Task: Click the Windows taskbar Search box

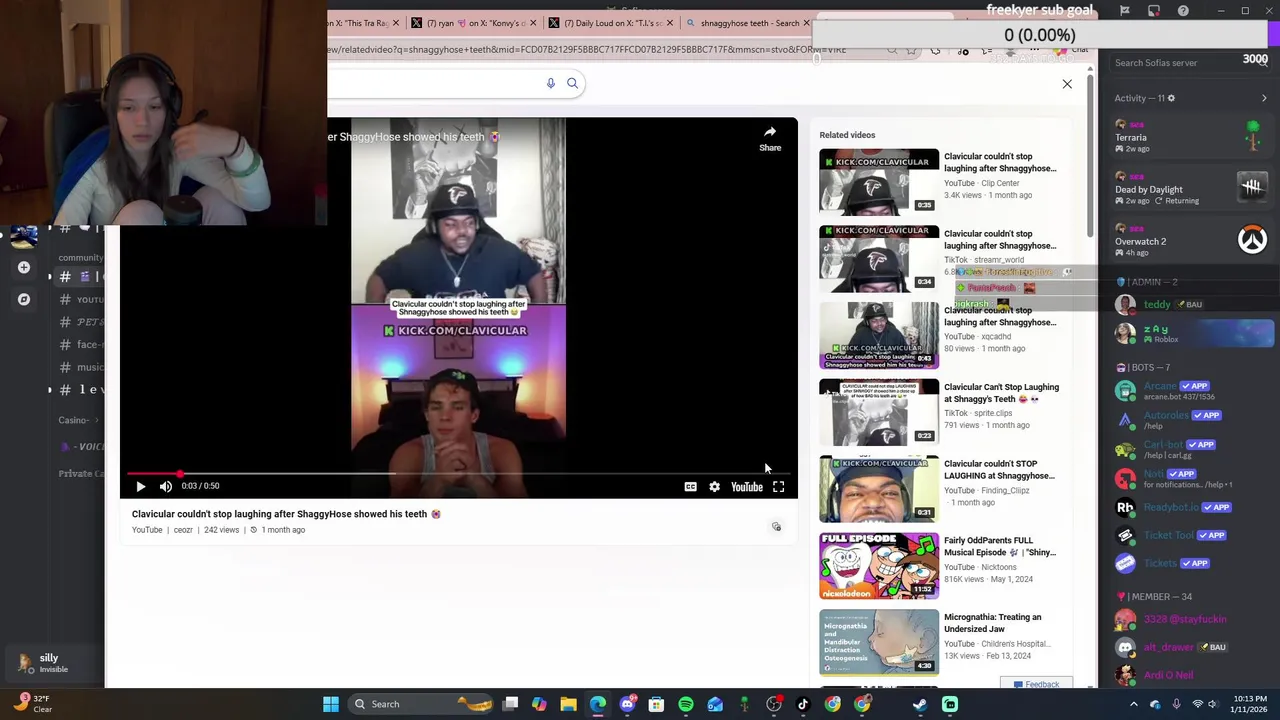Action: click(420, 704)
